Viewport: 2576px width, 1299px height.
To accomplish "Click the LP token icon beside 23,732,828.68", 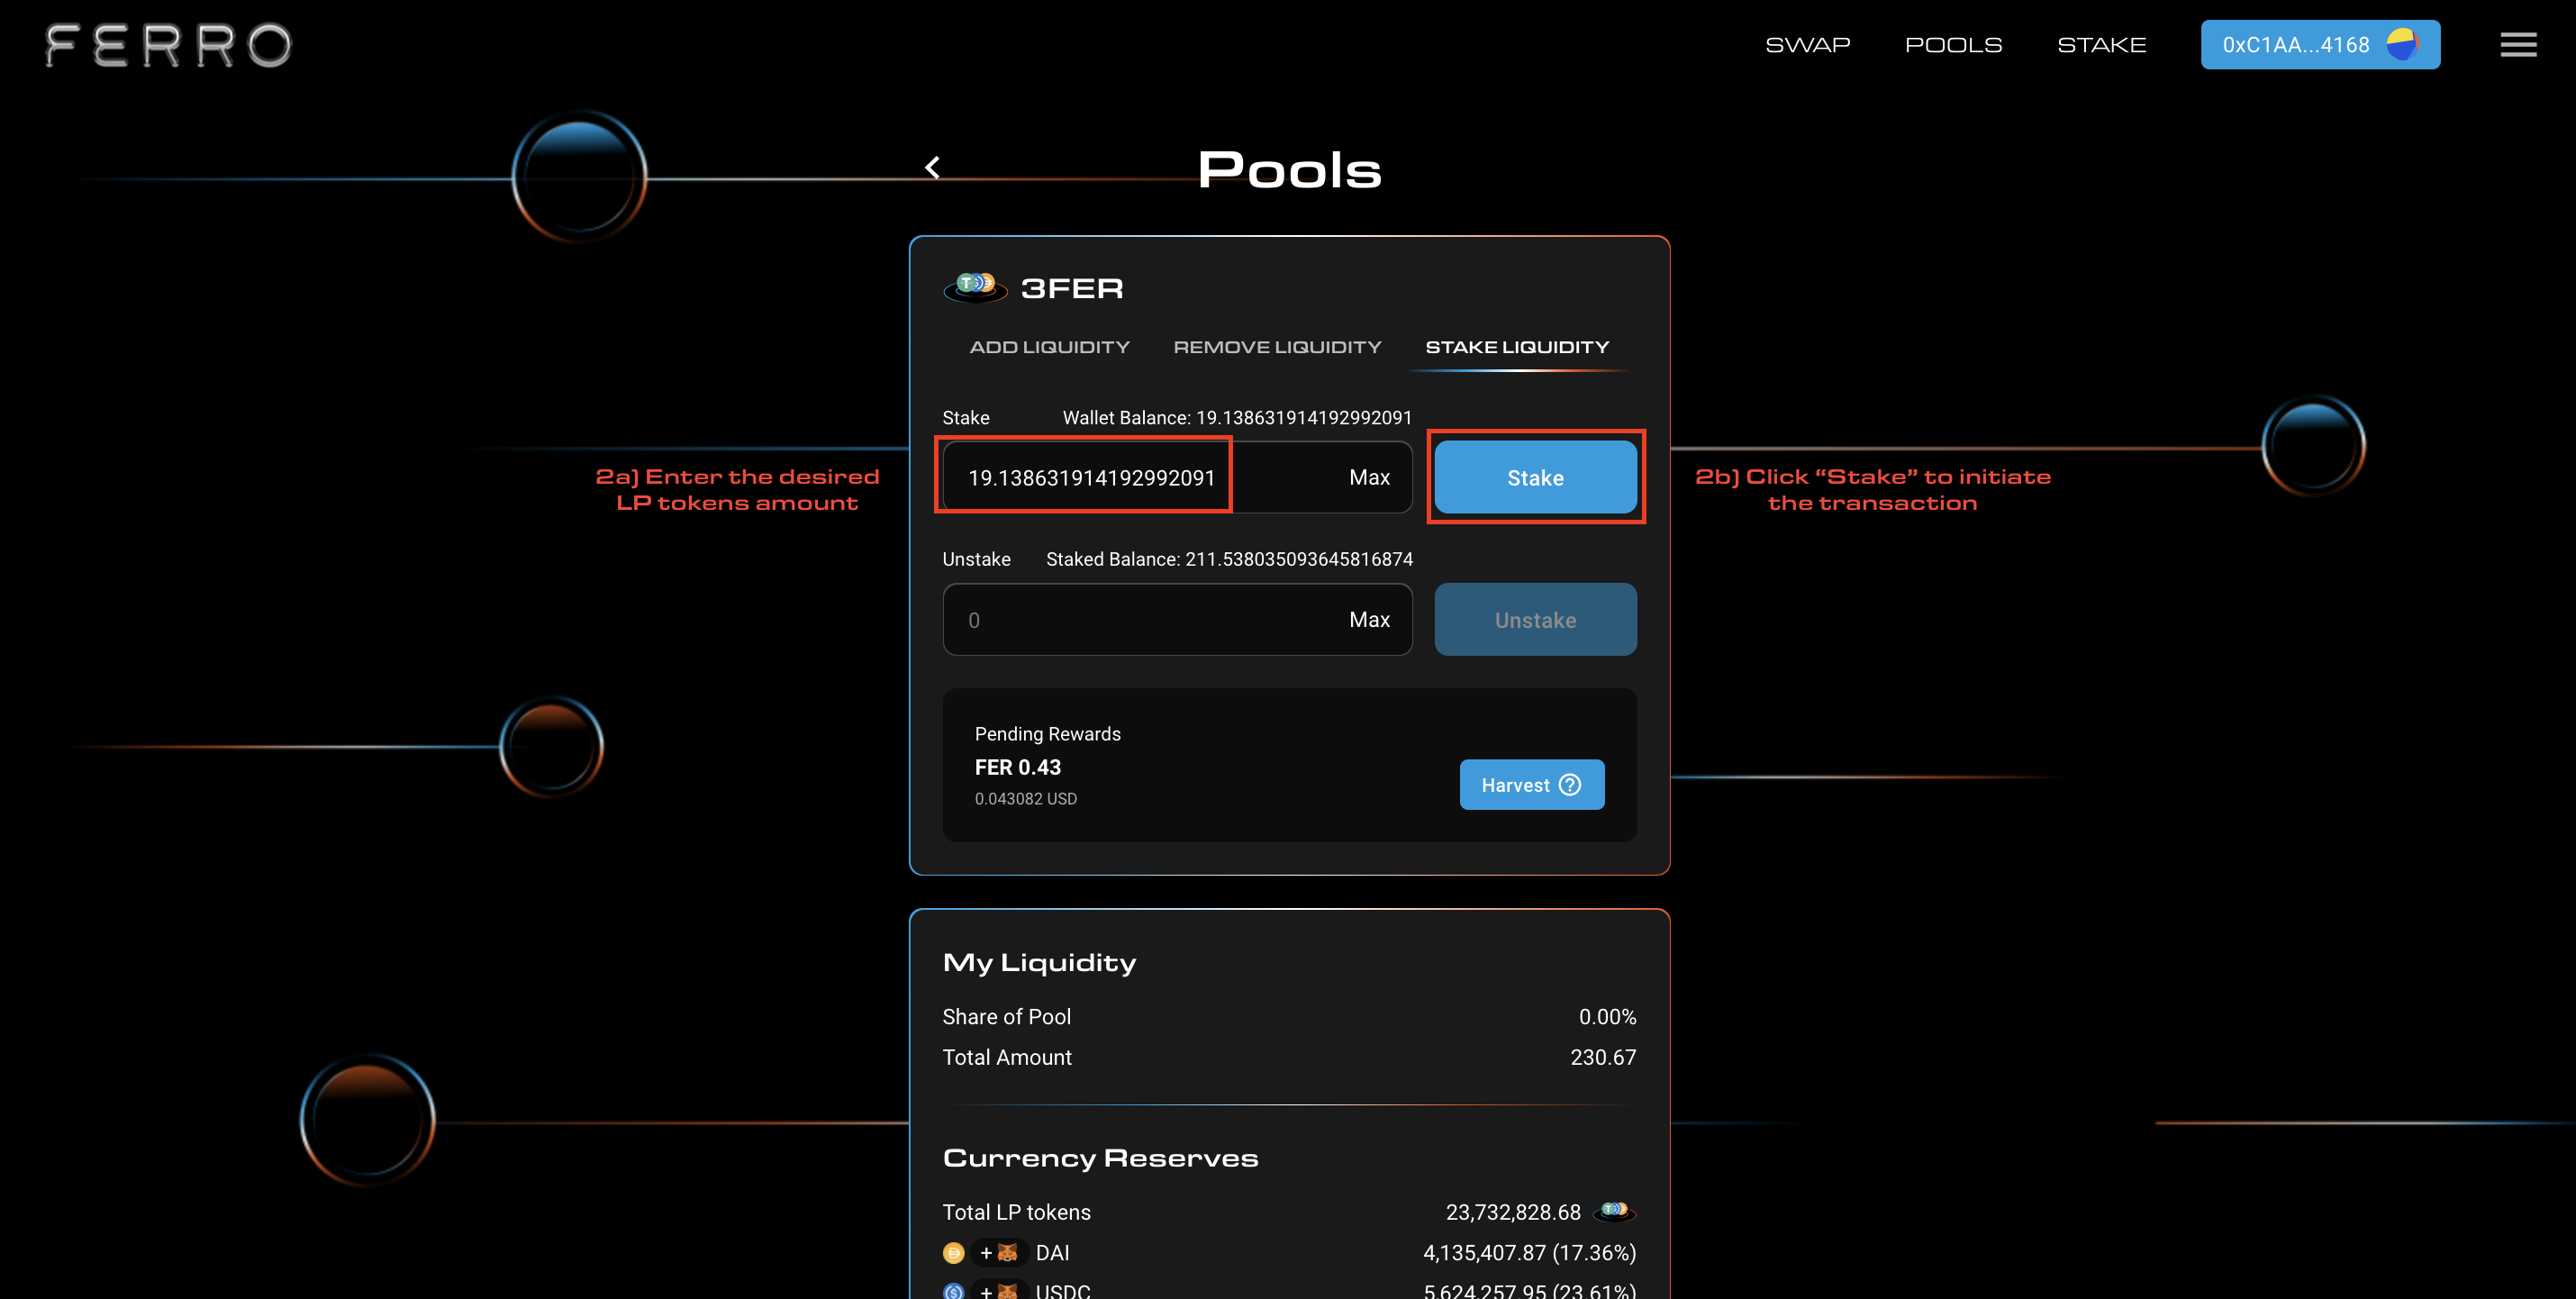I will point(1614,1211).
